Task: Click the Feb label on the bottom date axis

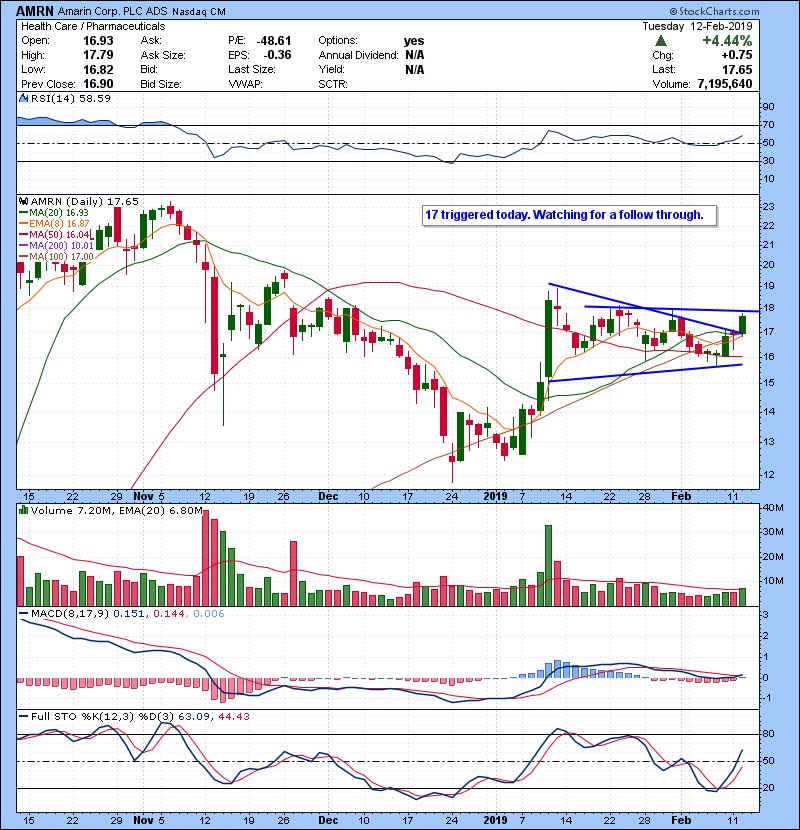Action: click(681, 820)
